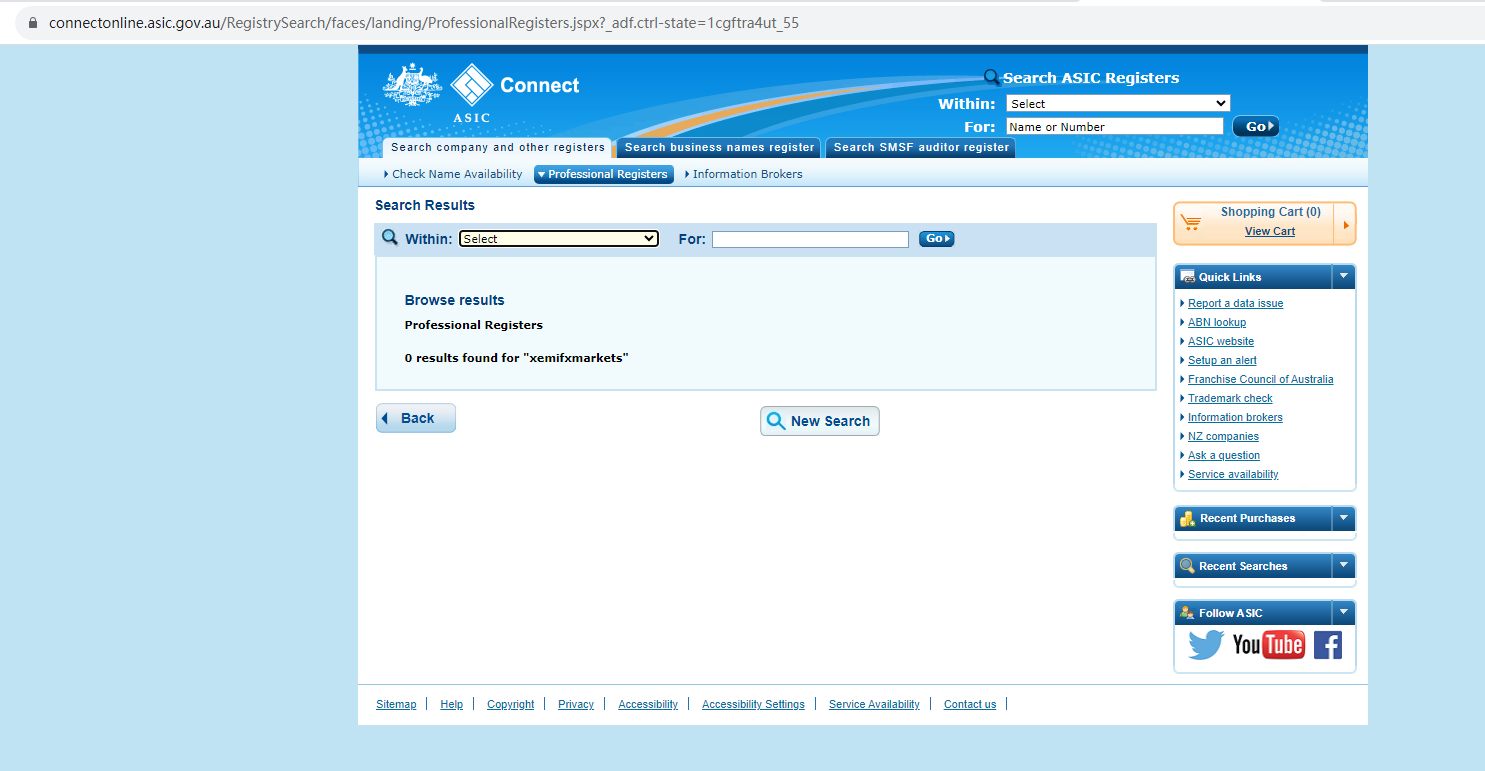Collapse the Follow ASIC panel
The image size is (1485, 771).
click(x=1344, y=613)
